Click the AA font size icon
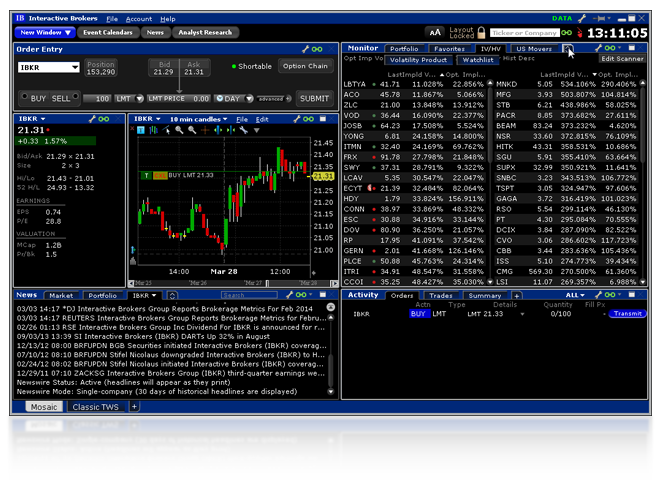 coord(435,33)
